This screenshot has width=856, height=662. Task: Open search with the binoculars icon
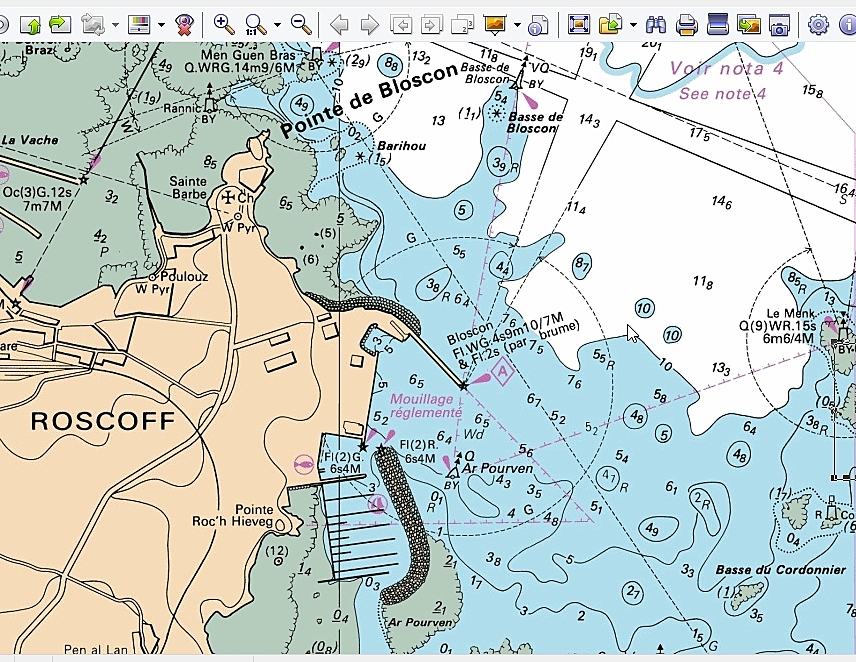[x=656, y=25]
